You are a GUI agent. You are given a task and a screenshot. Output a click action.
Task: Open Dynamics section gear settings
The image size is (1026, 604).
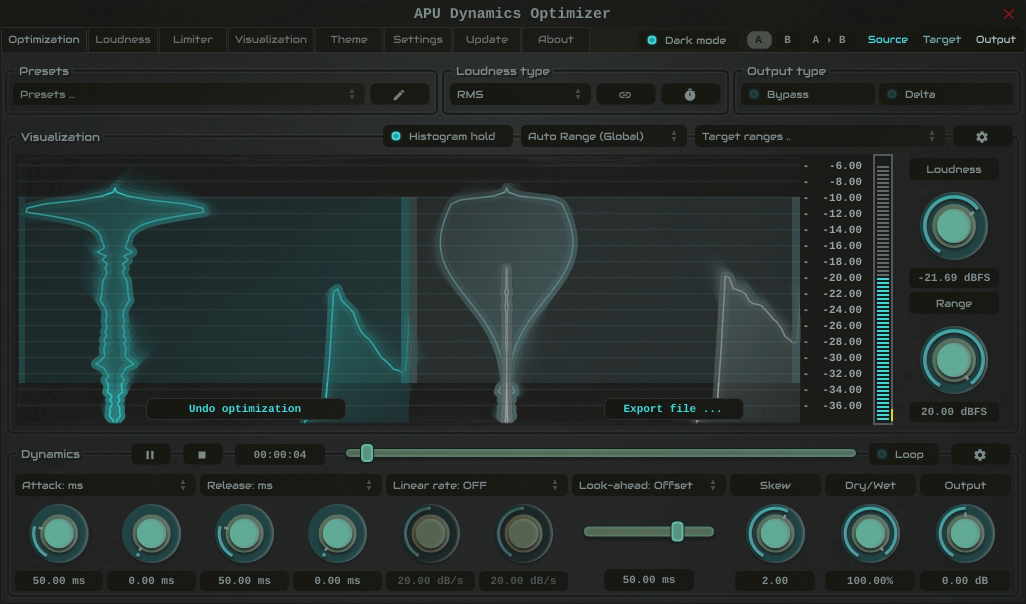[x=980, y=455]
